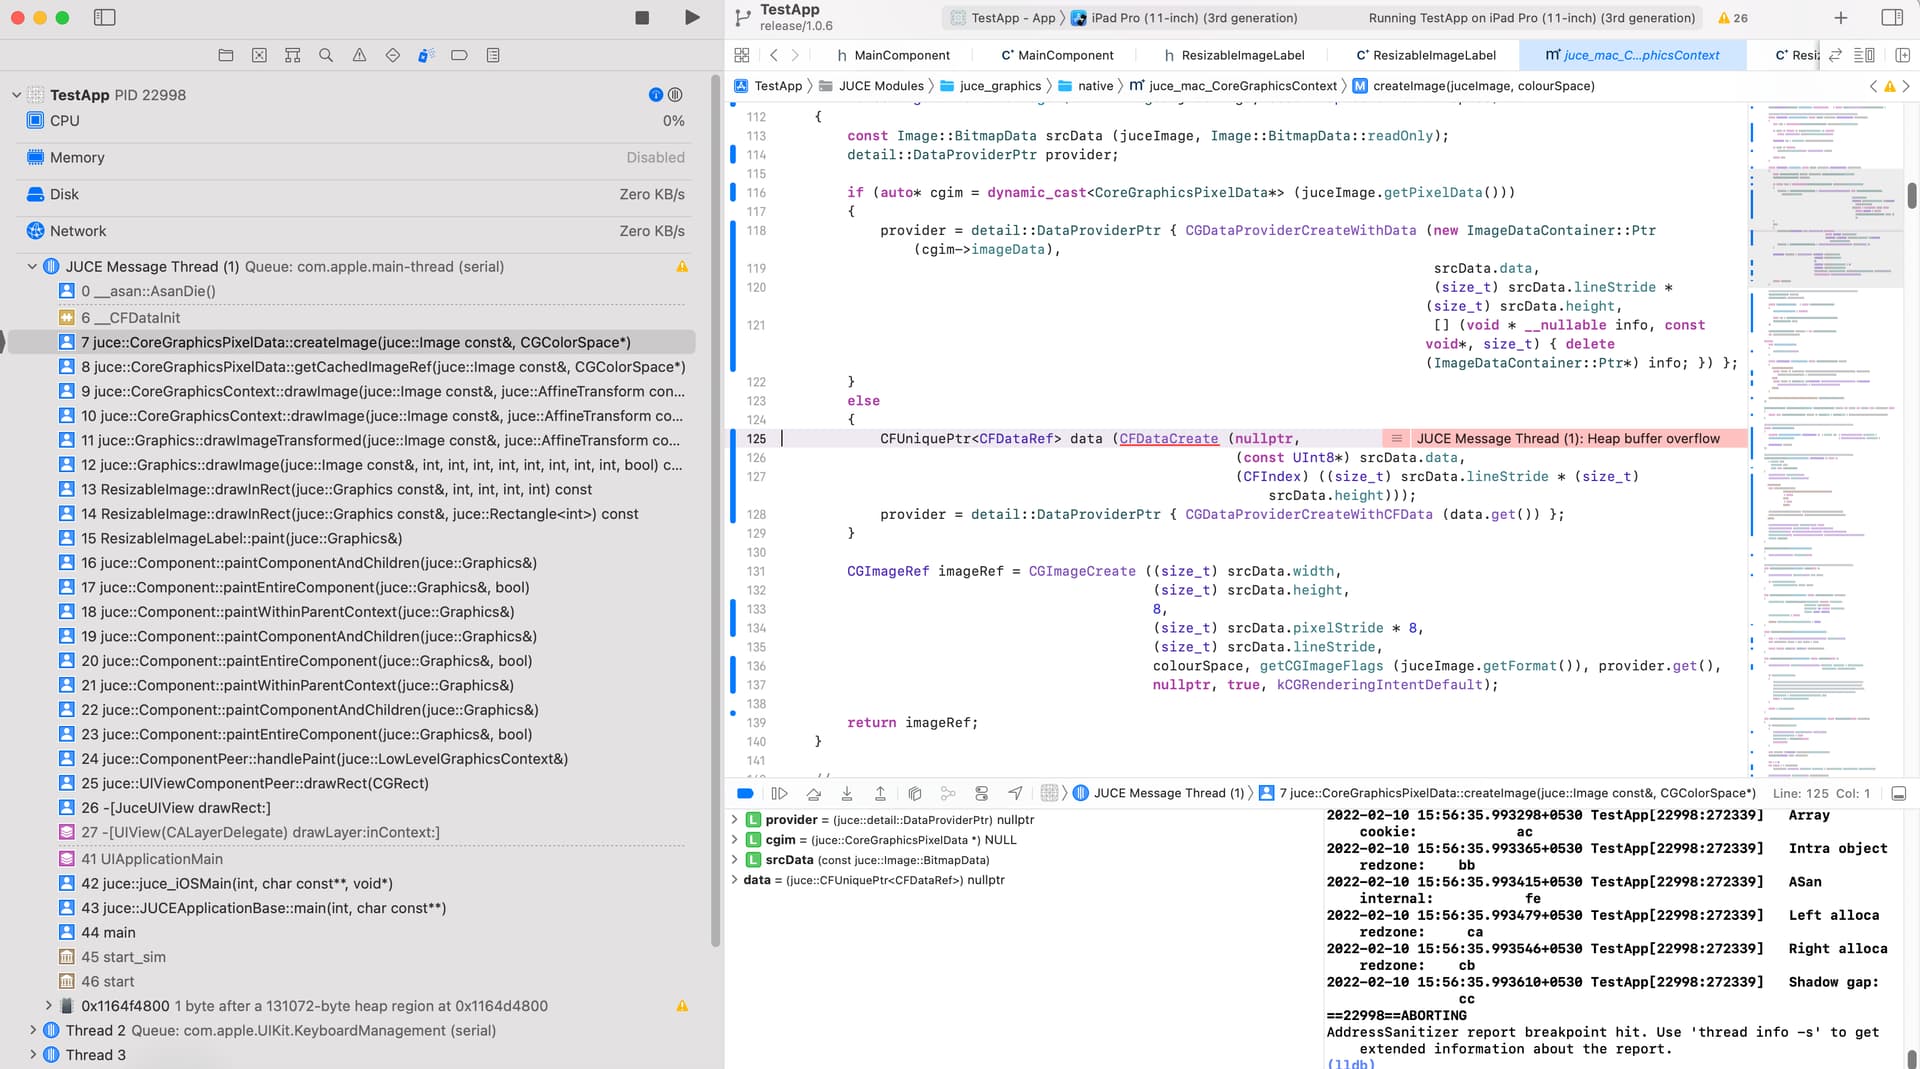Click the process view options button
The width and height of the screenshot is (1920, 1069).
[676, 95]
